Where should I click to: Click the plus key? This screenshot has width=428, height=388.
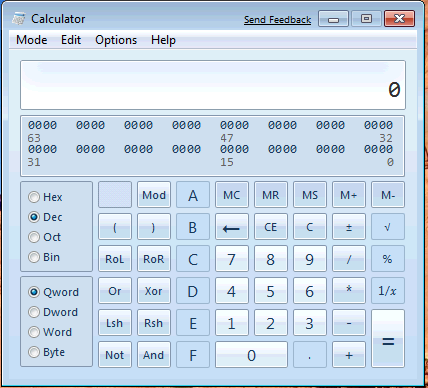(349, 355)
